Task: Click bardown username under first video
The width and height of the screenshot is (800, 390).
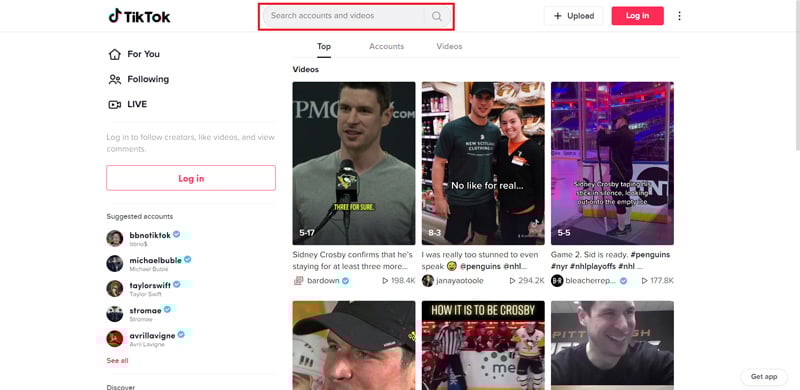Action: tap(323, 281)
